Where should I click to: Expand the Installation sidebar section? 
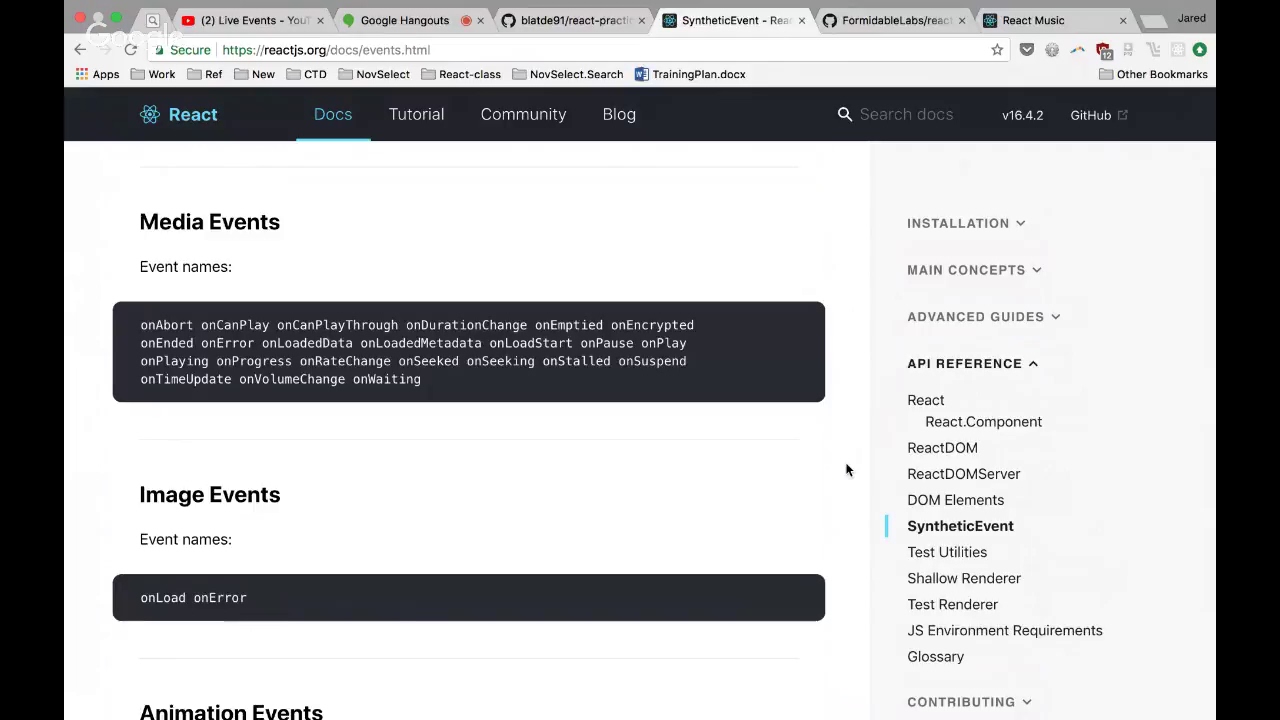coord(966,223)
